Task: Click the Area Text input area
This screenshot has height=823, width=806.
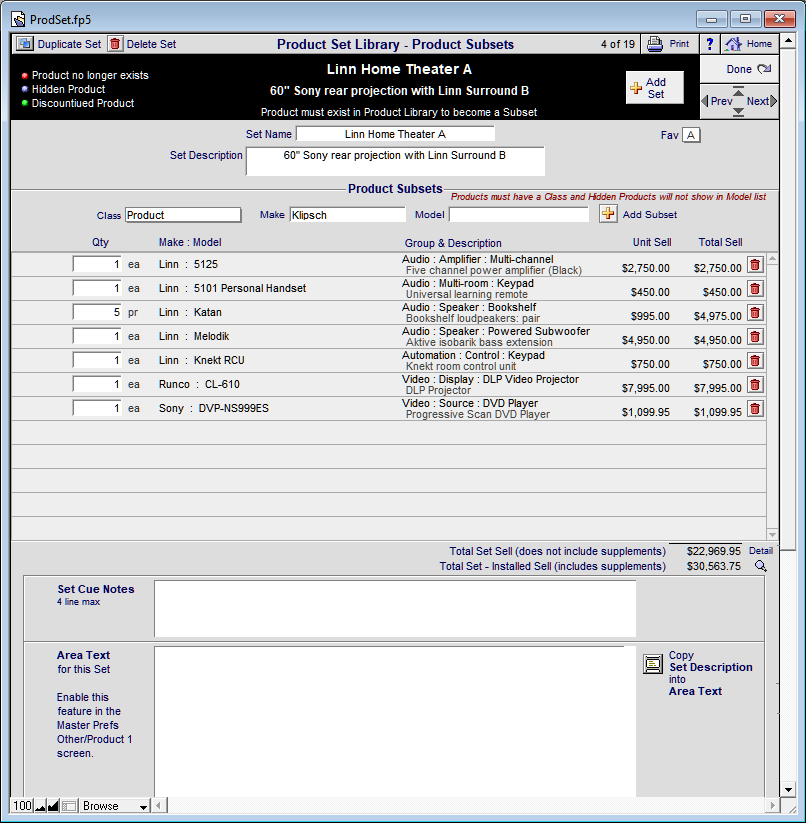Action: click(395, 722)
